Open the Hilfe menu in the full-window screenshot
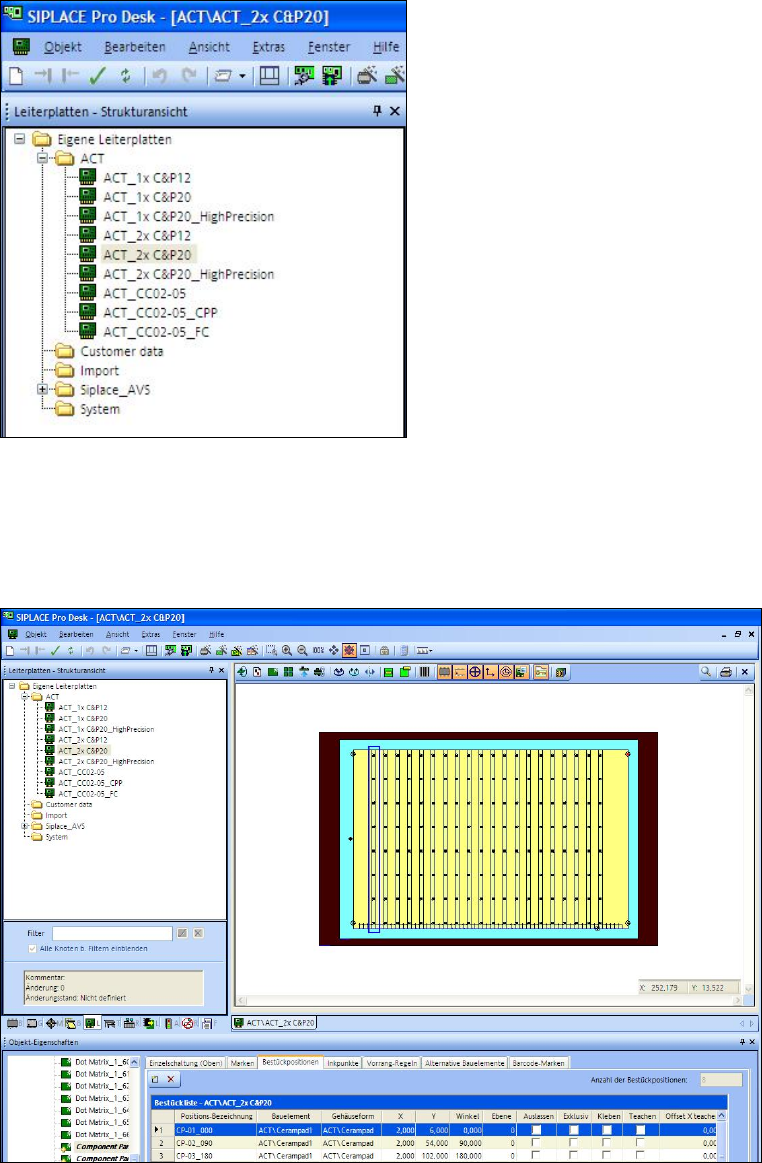This screenshot has width=762, height=1163. pyautogui.click(x=217, y=635)
